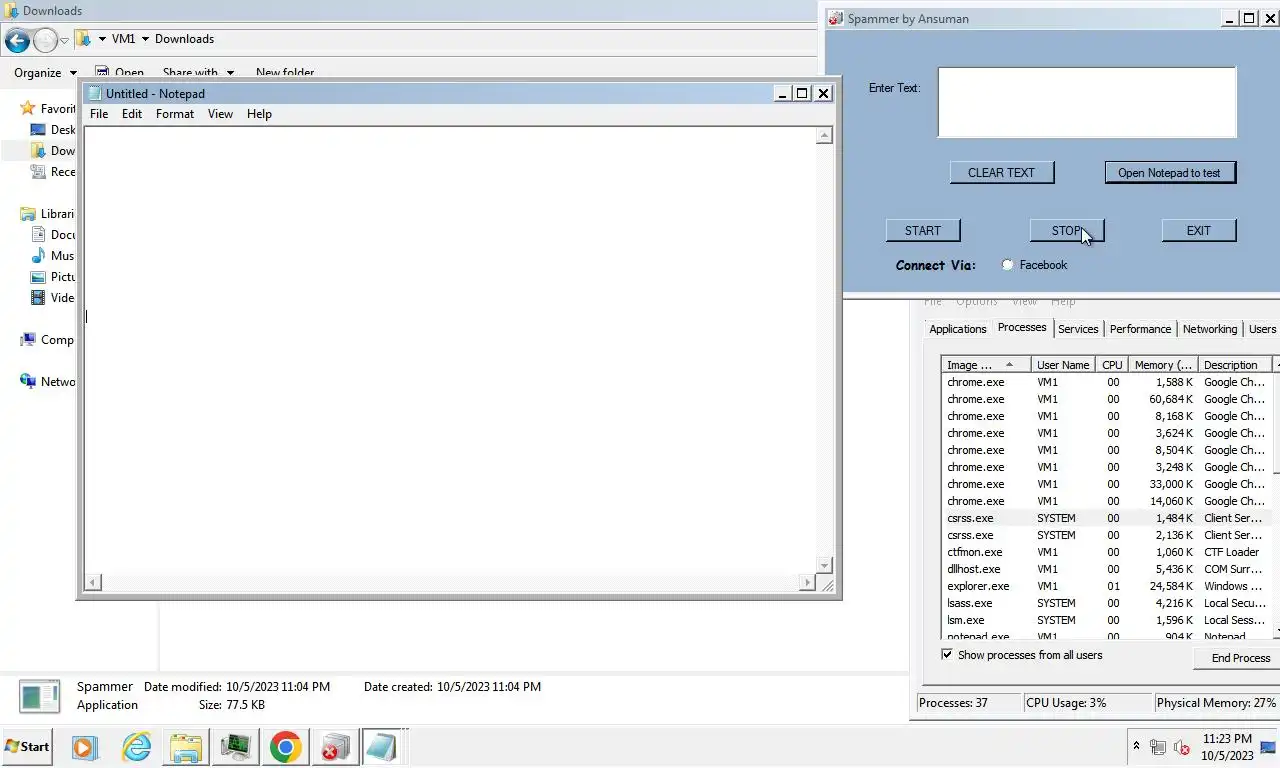Toggle Show processes from all users
The height and width of the screenshot is (768, 1280).
[x=947, y=655]
